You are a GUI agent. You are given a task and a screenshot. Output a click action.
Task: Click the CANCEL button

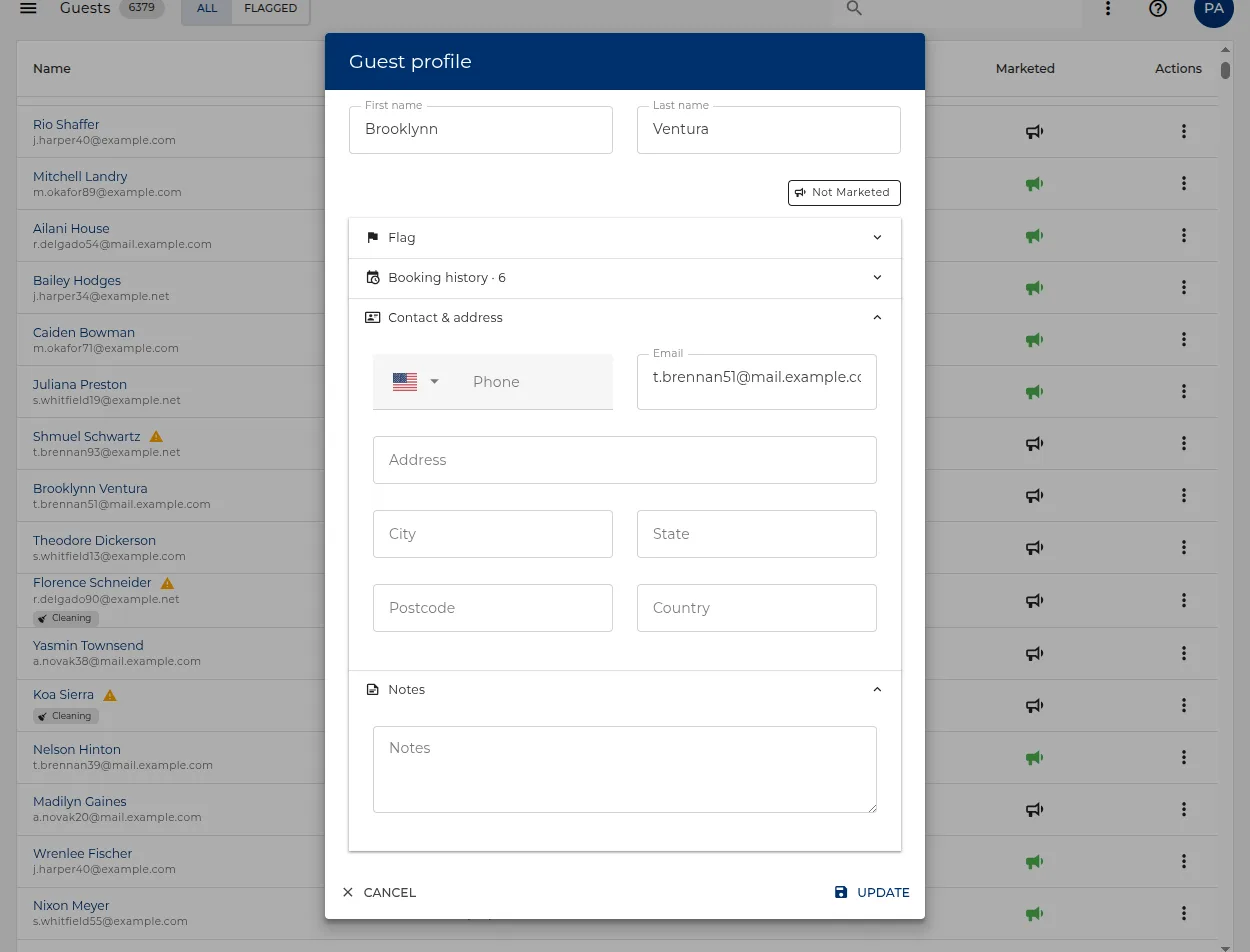[x=379, y=892]
